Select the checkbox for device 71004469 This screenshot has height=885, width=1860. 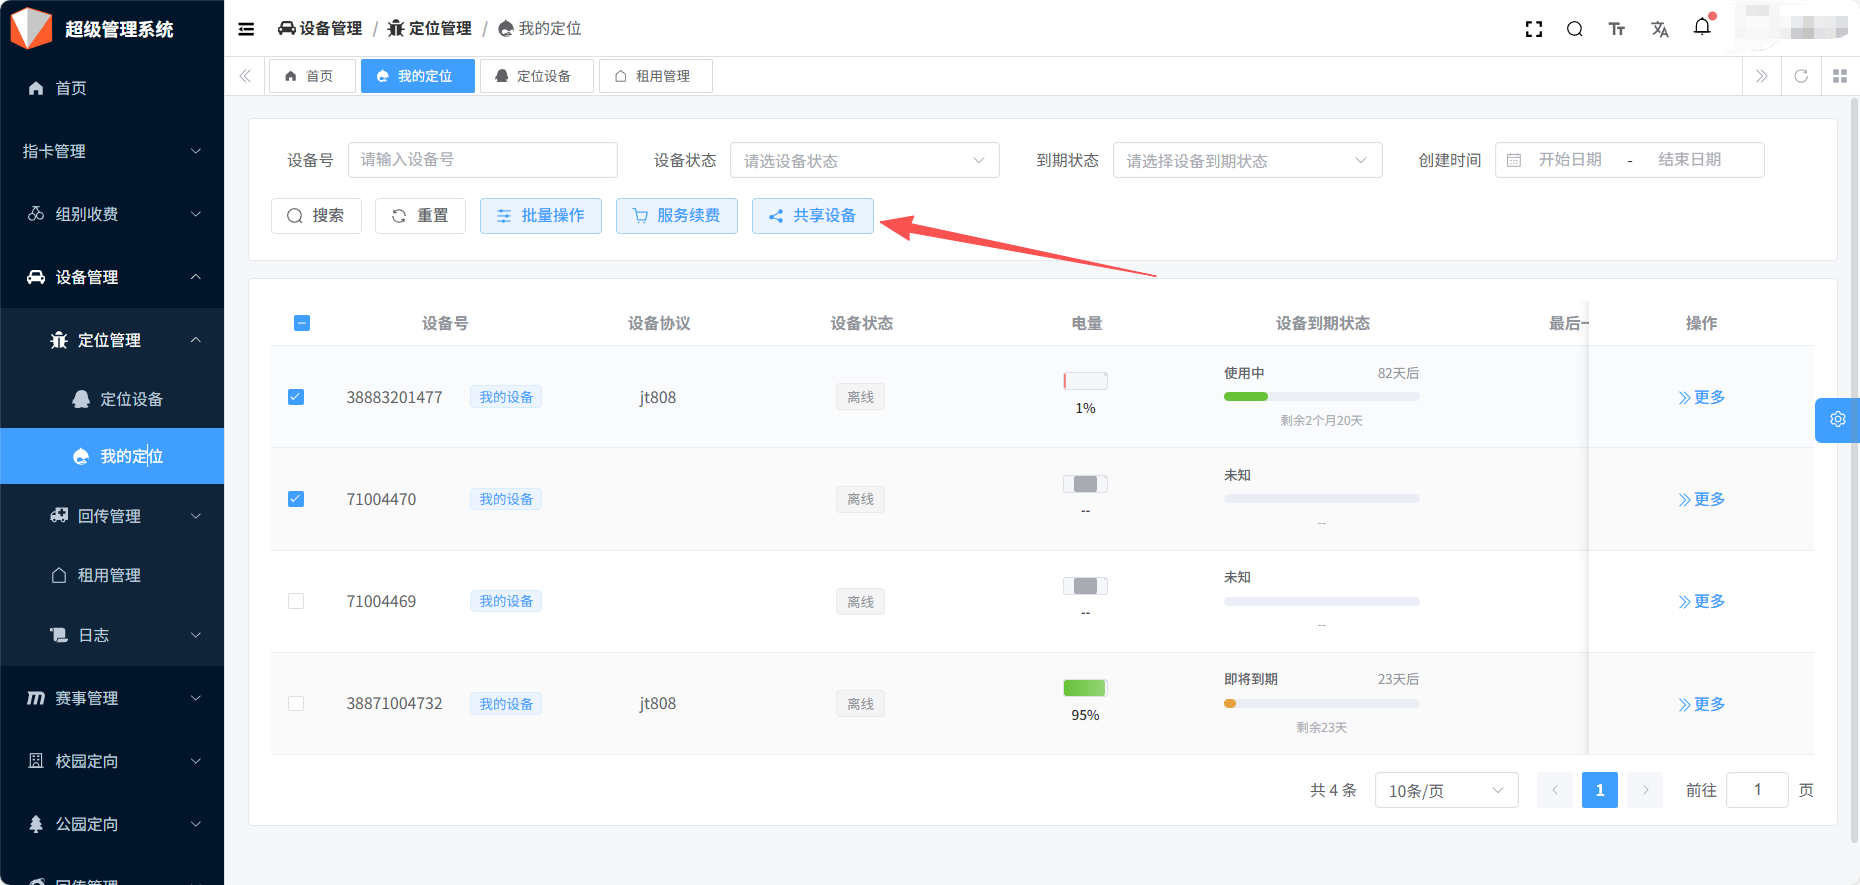(296, 601)
